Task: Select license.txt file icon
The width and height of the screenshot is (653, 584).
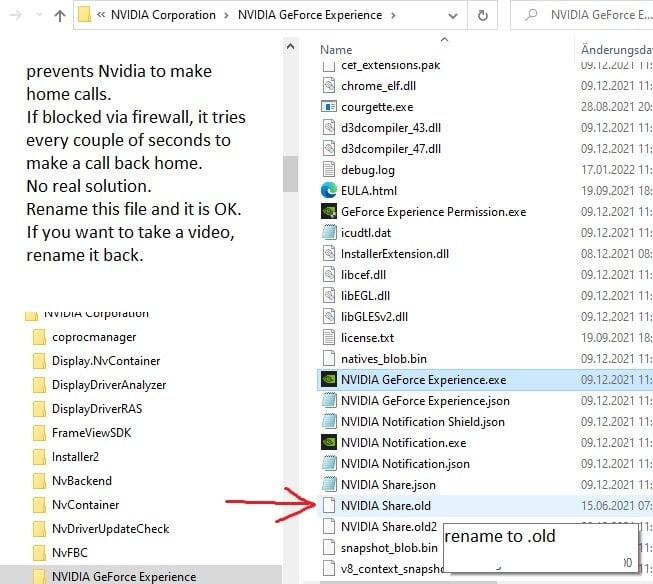Action: click(329, 337)
